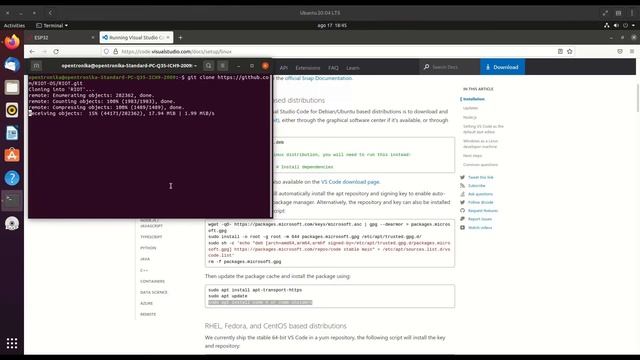Click the Tweet this link item
640x360 pixels.
480,177
